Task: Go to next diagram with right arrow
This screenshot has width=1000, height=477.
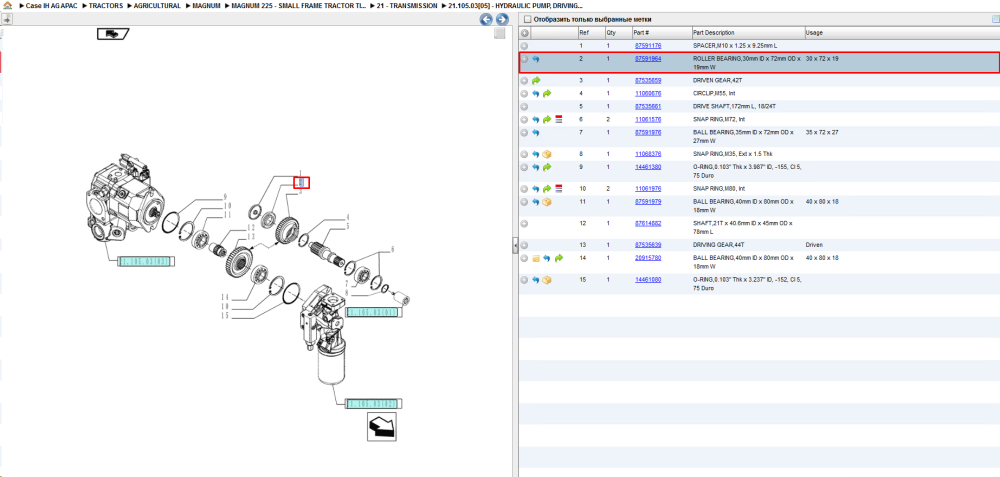Action: coord(502,19)
